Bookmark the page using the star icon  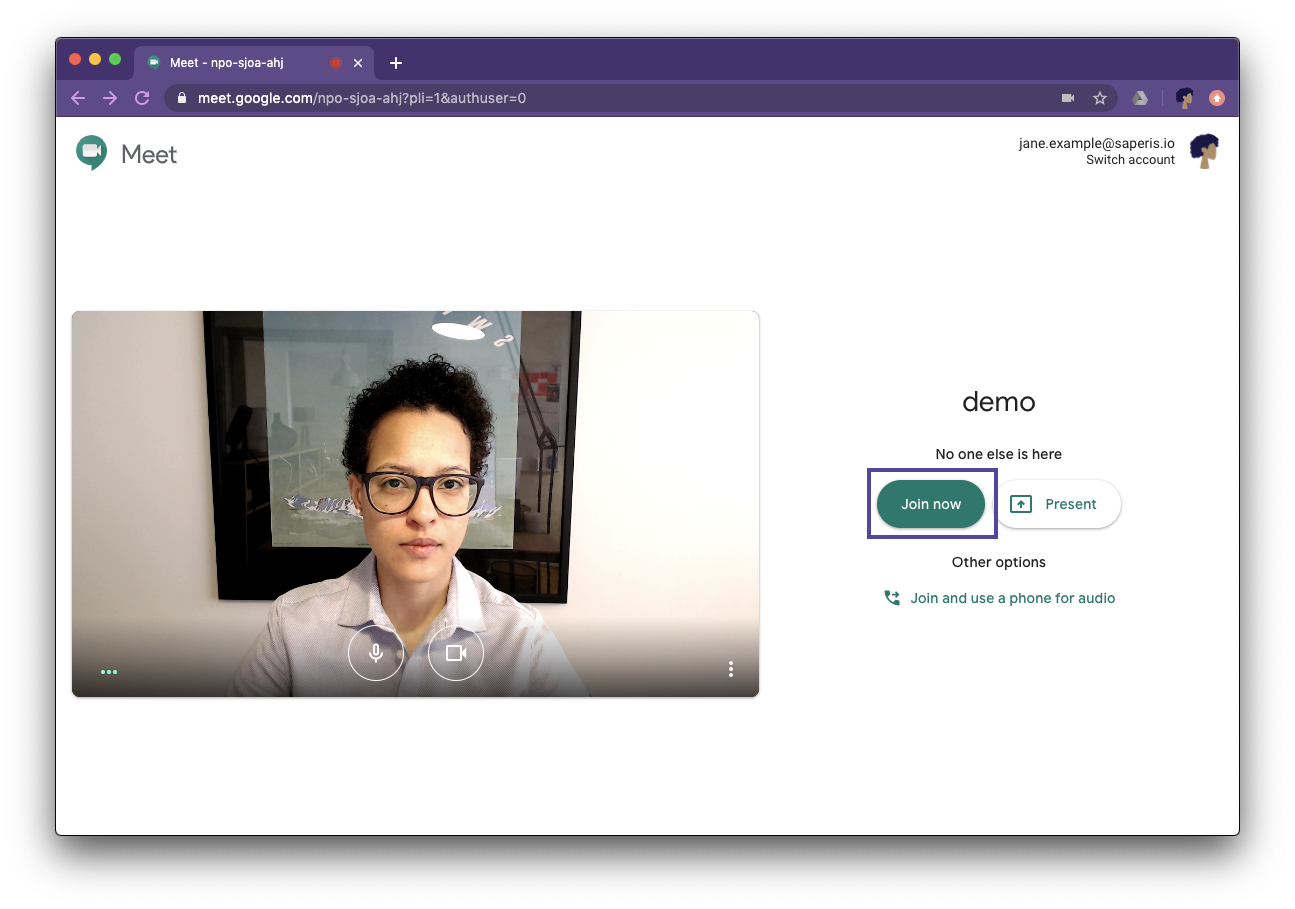(x=1100, y=98)
